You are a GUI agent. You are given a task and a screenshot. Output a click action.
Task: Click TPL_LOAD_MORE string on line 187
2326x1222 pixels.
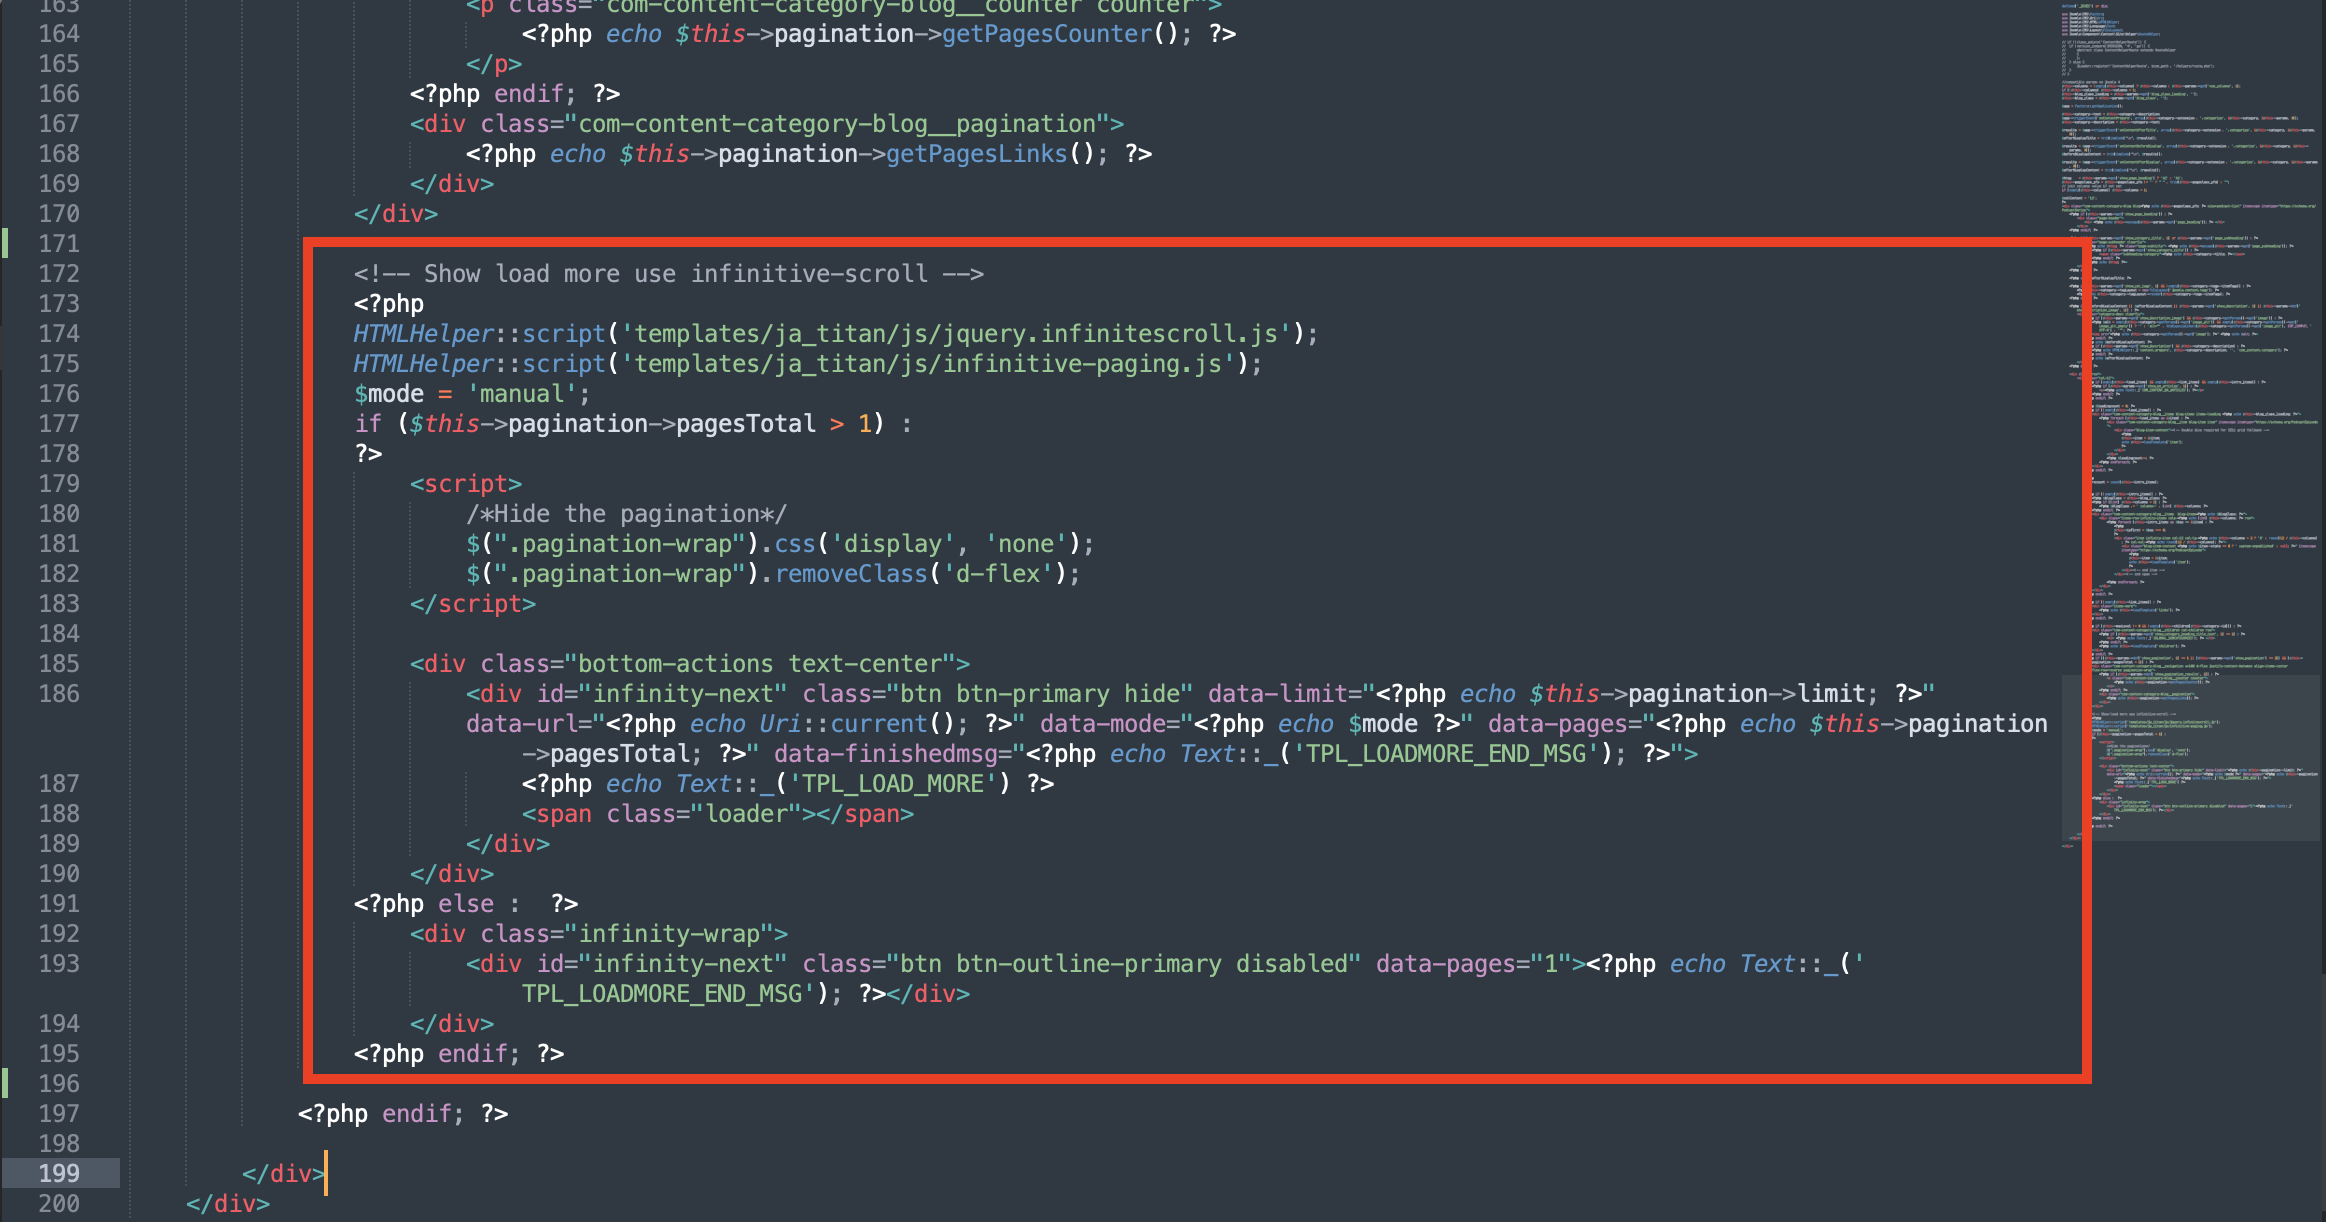pyautogui.click(x=892, y=784)
